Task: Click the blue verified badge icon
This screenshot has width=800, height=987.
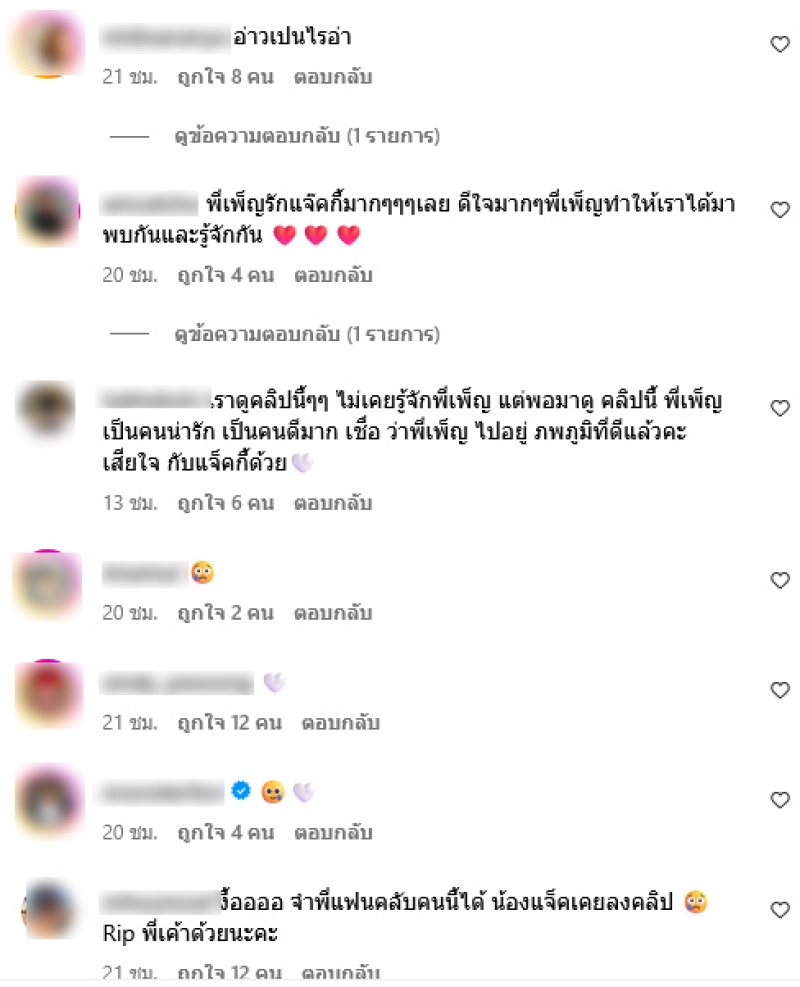Action: pos(241,791)
